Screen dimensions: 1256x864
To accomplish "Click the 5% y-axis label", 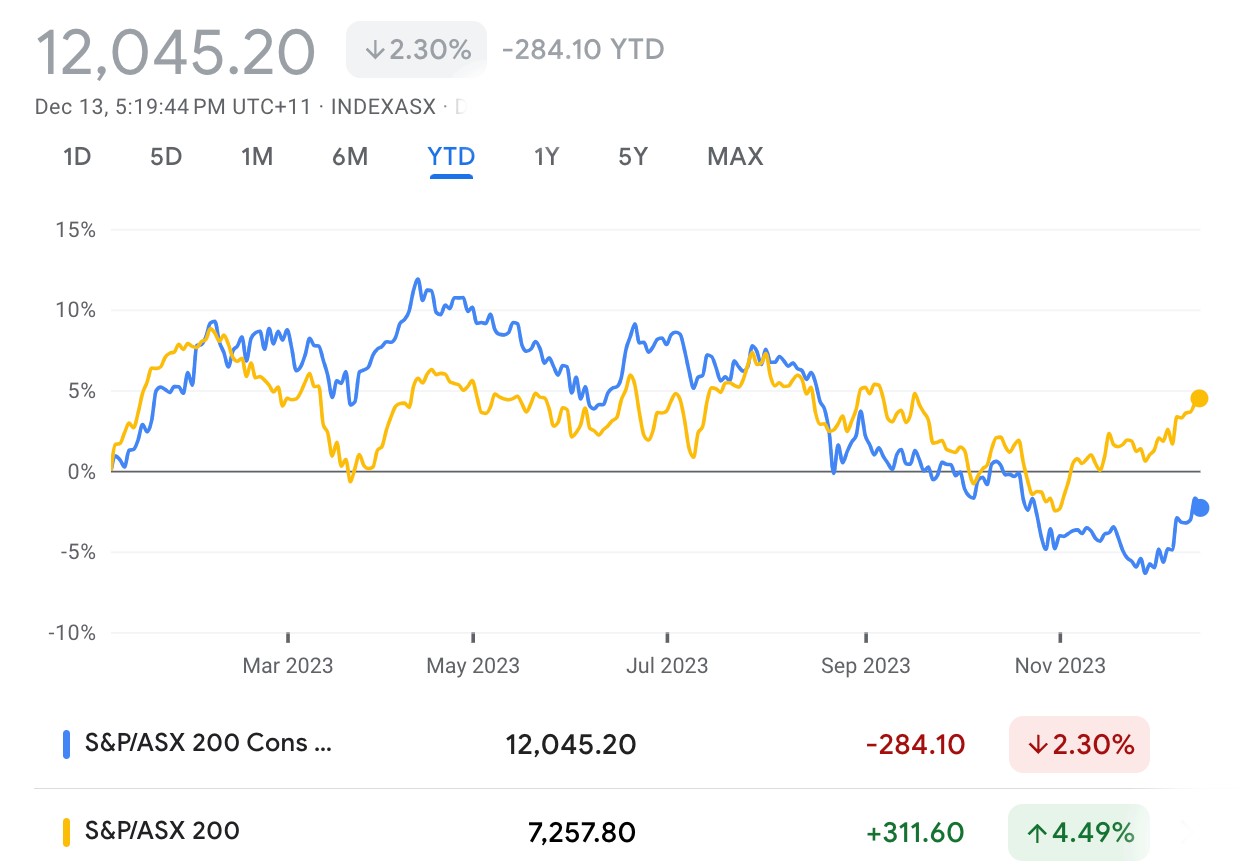I will 82,391.
